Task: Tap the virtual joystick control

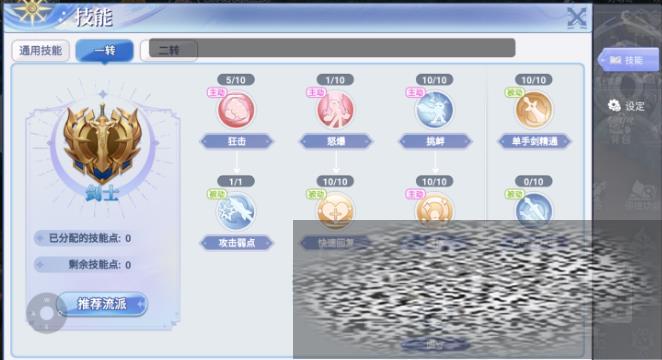Action: tap(46, 313)
